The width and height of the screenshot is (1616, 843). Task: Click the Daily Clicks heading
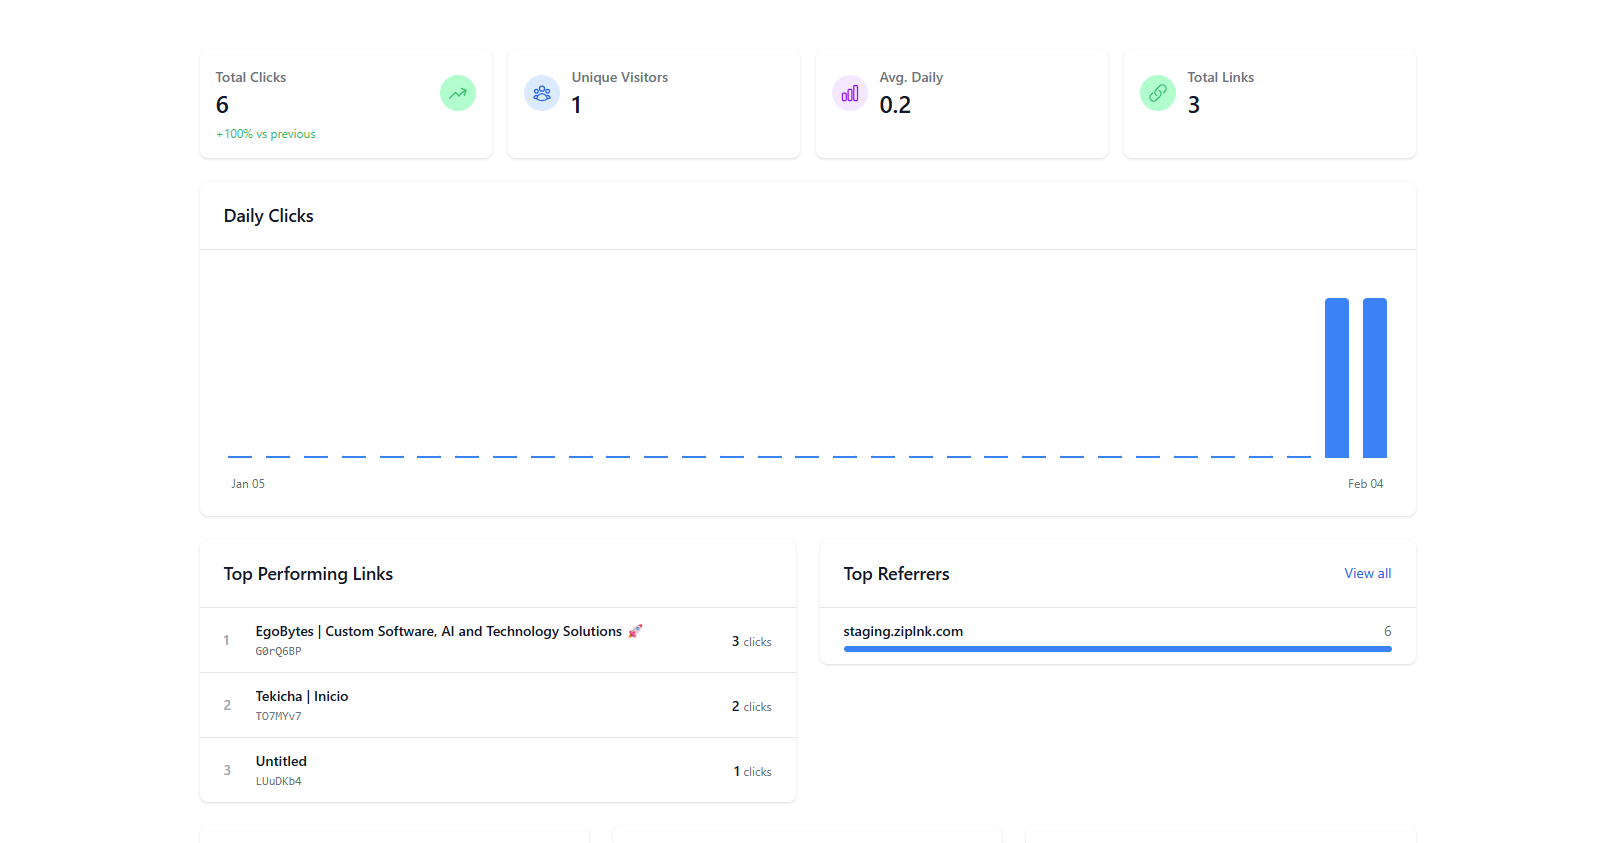click(x=269, y=216)
